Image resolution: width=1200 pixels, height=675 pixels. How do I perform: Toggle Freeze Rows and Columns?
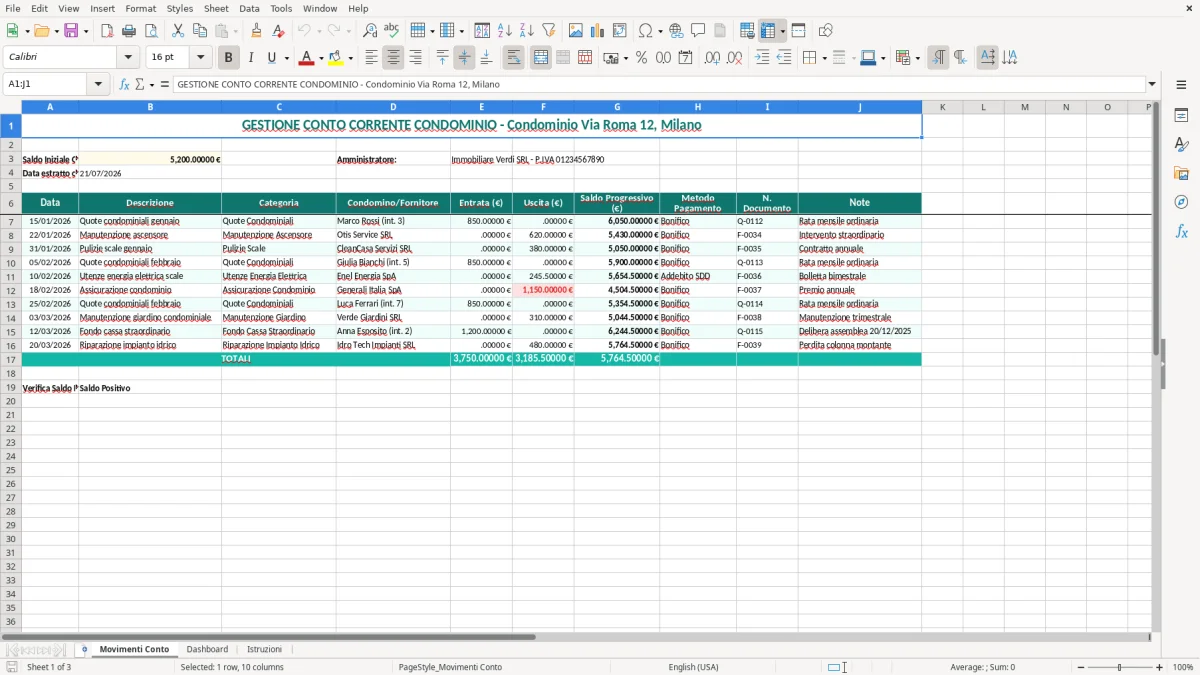(768, 31)
